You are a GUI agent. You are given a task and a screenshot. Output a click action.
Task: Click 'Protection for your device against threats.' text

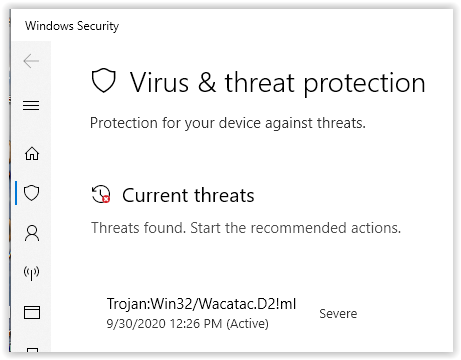[228, 123]
